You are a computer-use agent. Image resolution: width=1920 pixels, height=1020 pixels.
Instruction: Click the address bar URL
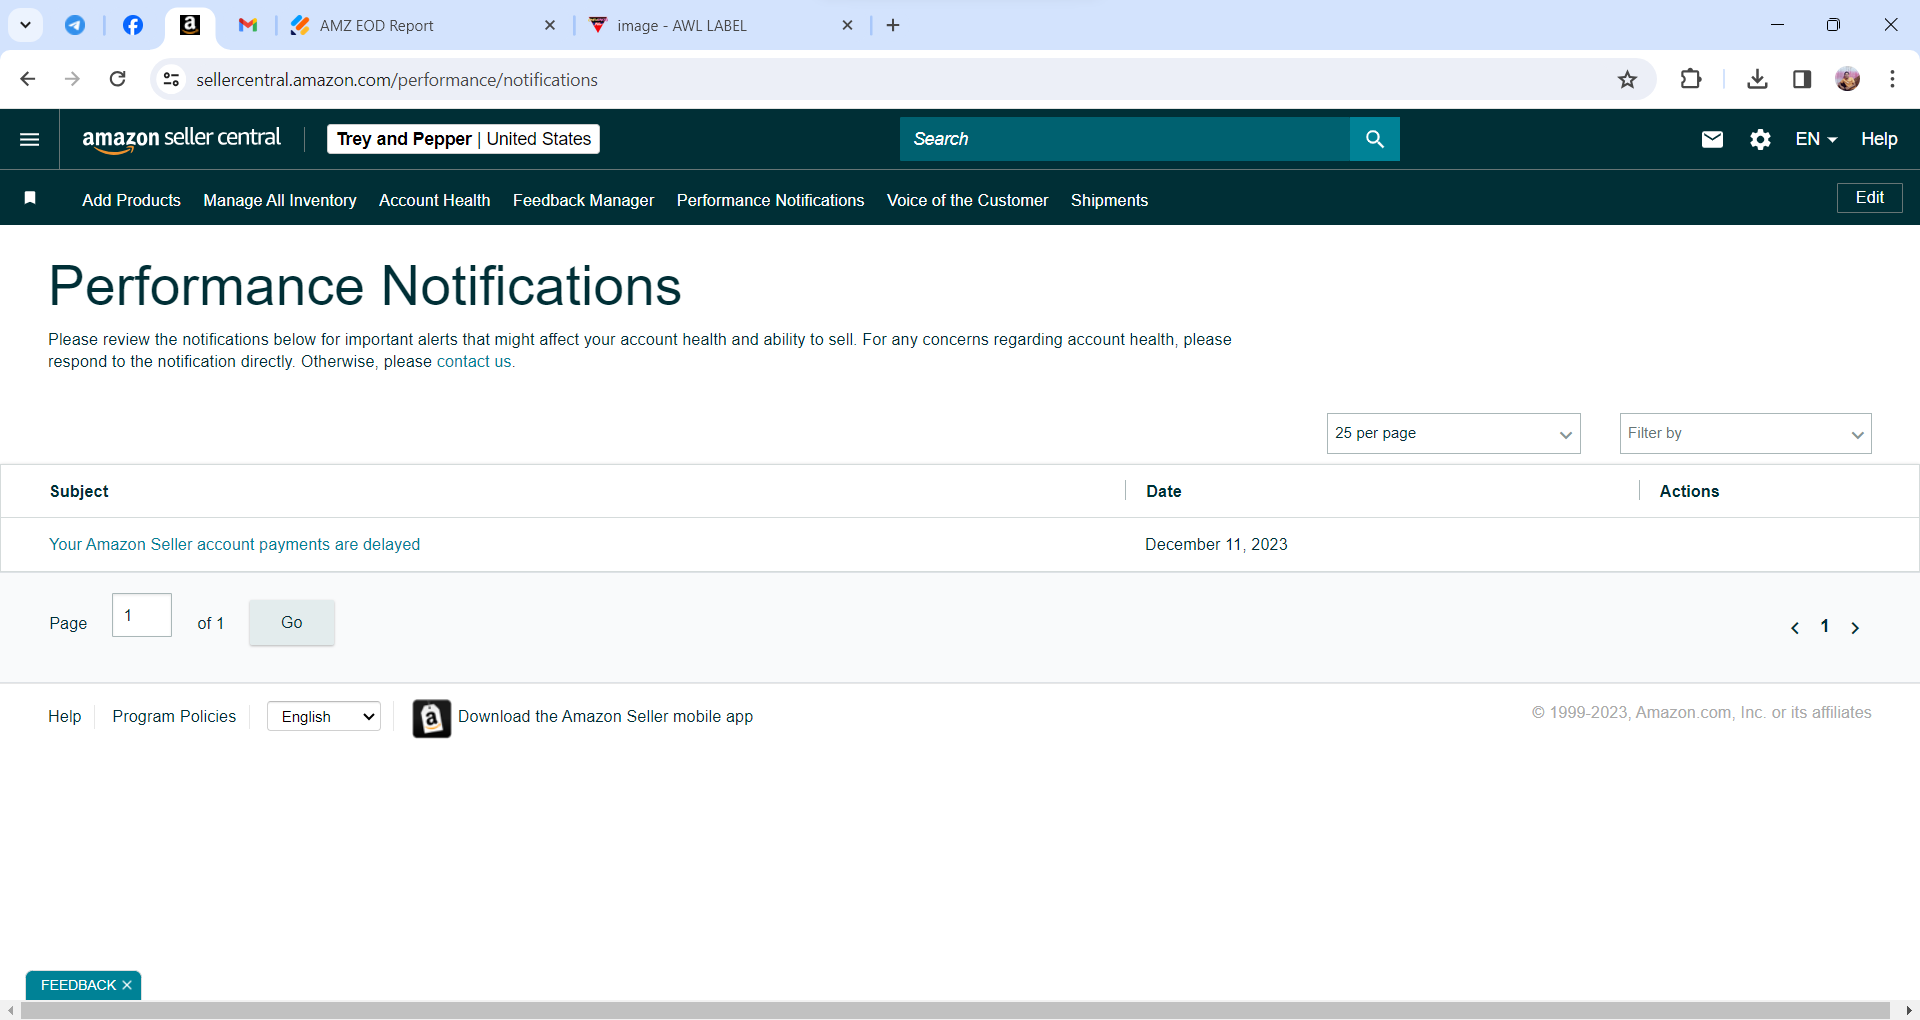(397, 80)
